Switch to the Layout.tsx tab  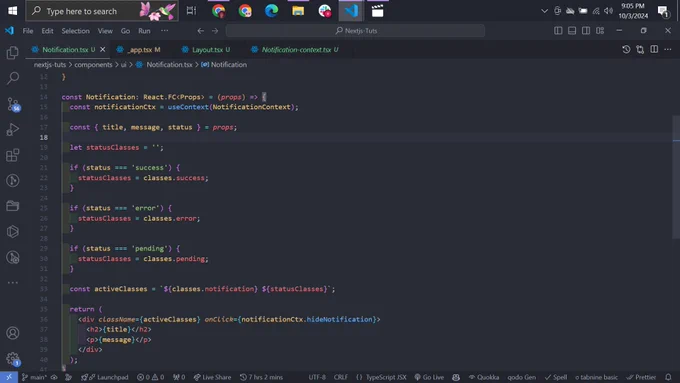tap(206, 49)
